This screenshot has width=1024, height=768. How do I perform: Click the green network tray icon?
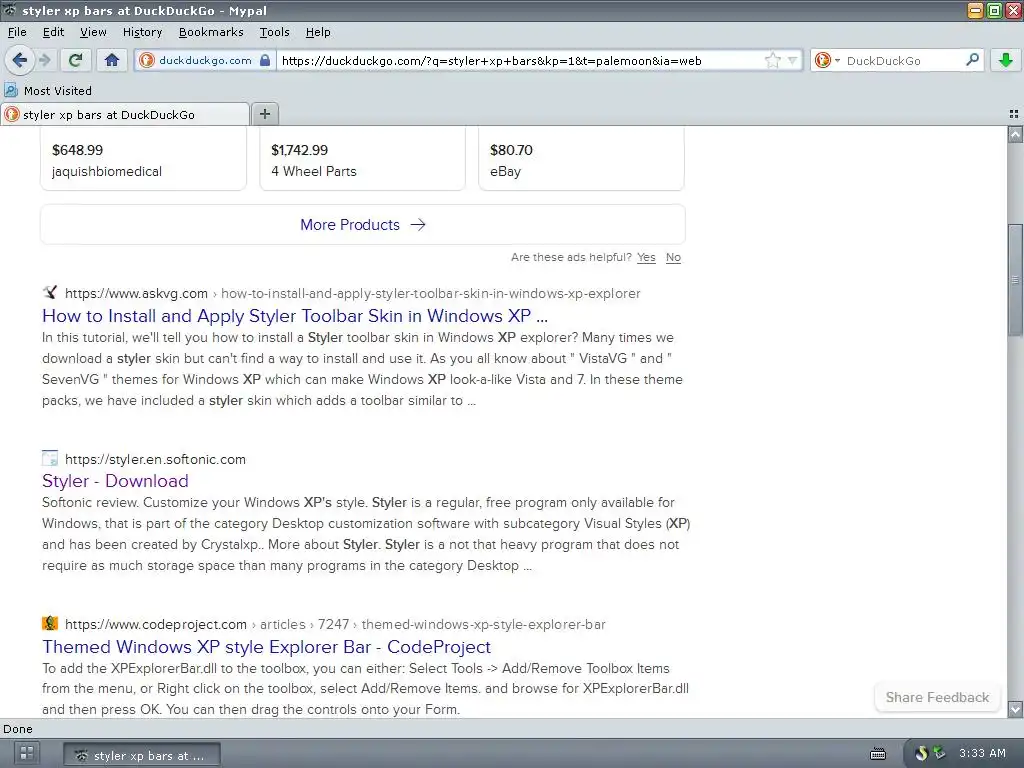(x=940, y=753)
